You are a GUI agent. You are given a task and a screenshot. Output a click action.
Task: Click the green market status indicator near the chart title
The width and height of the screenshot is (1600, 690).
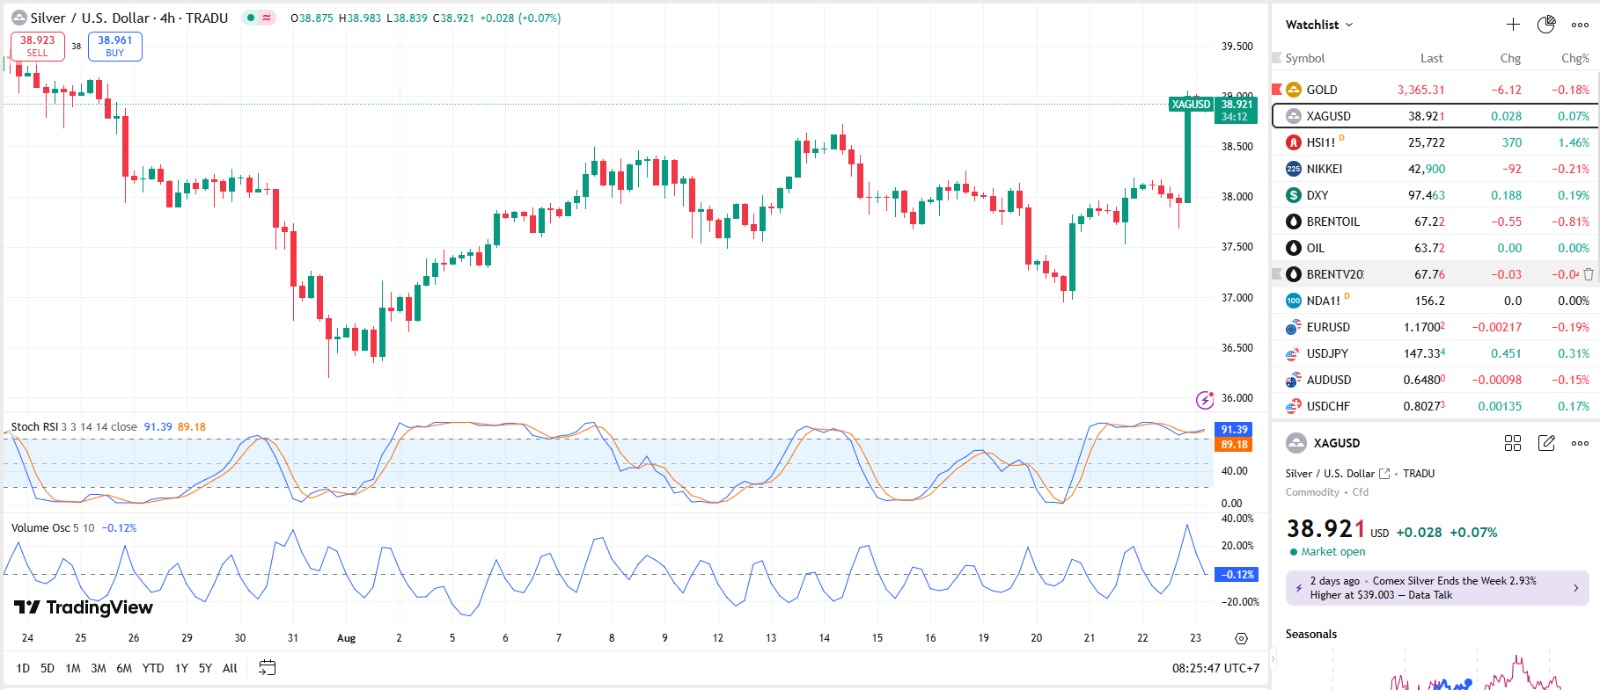[x=251, y=18]
